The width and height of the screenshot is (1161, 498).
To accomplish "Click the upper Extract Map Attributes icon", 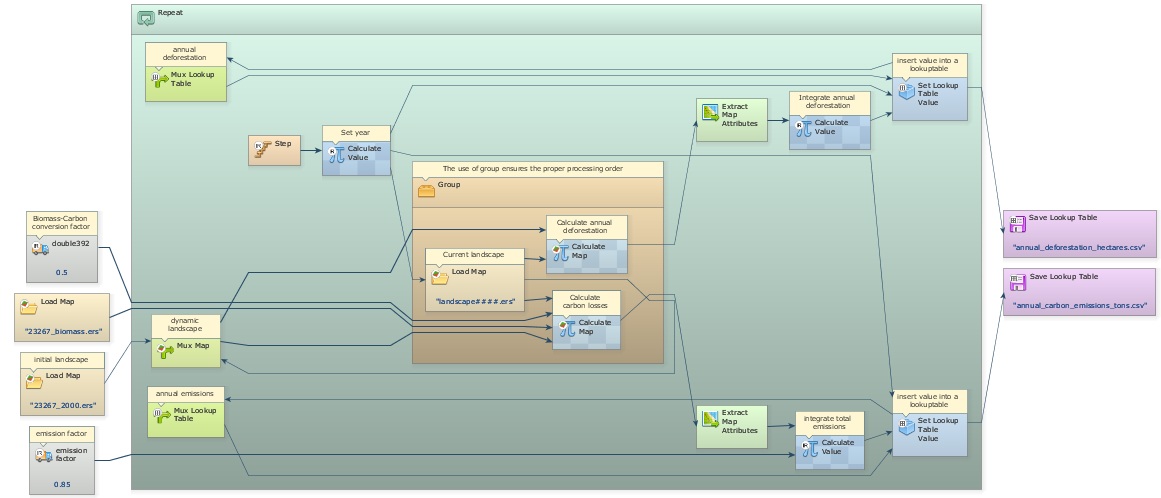I will tap(709, 112).
